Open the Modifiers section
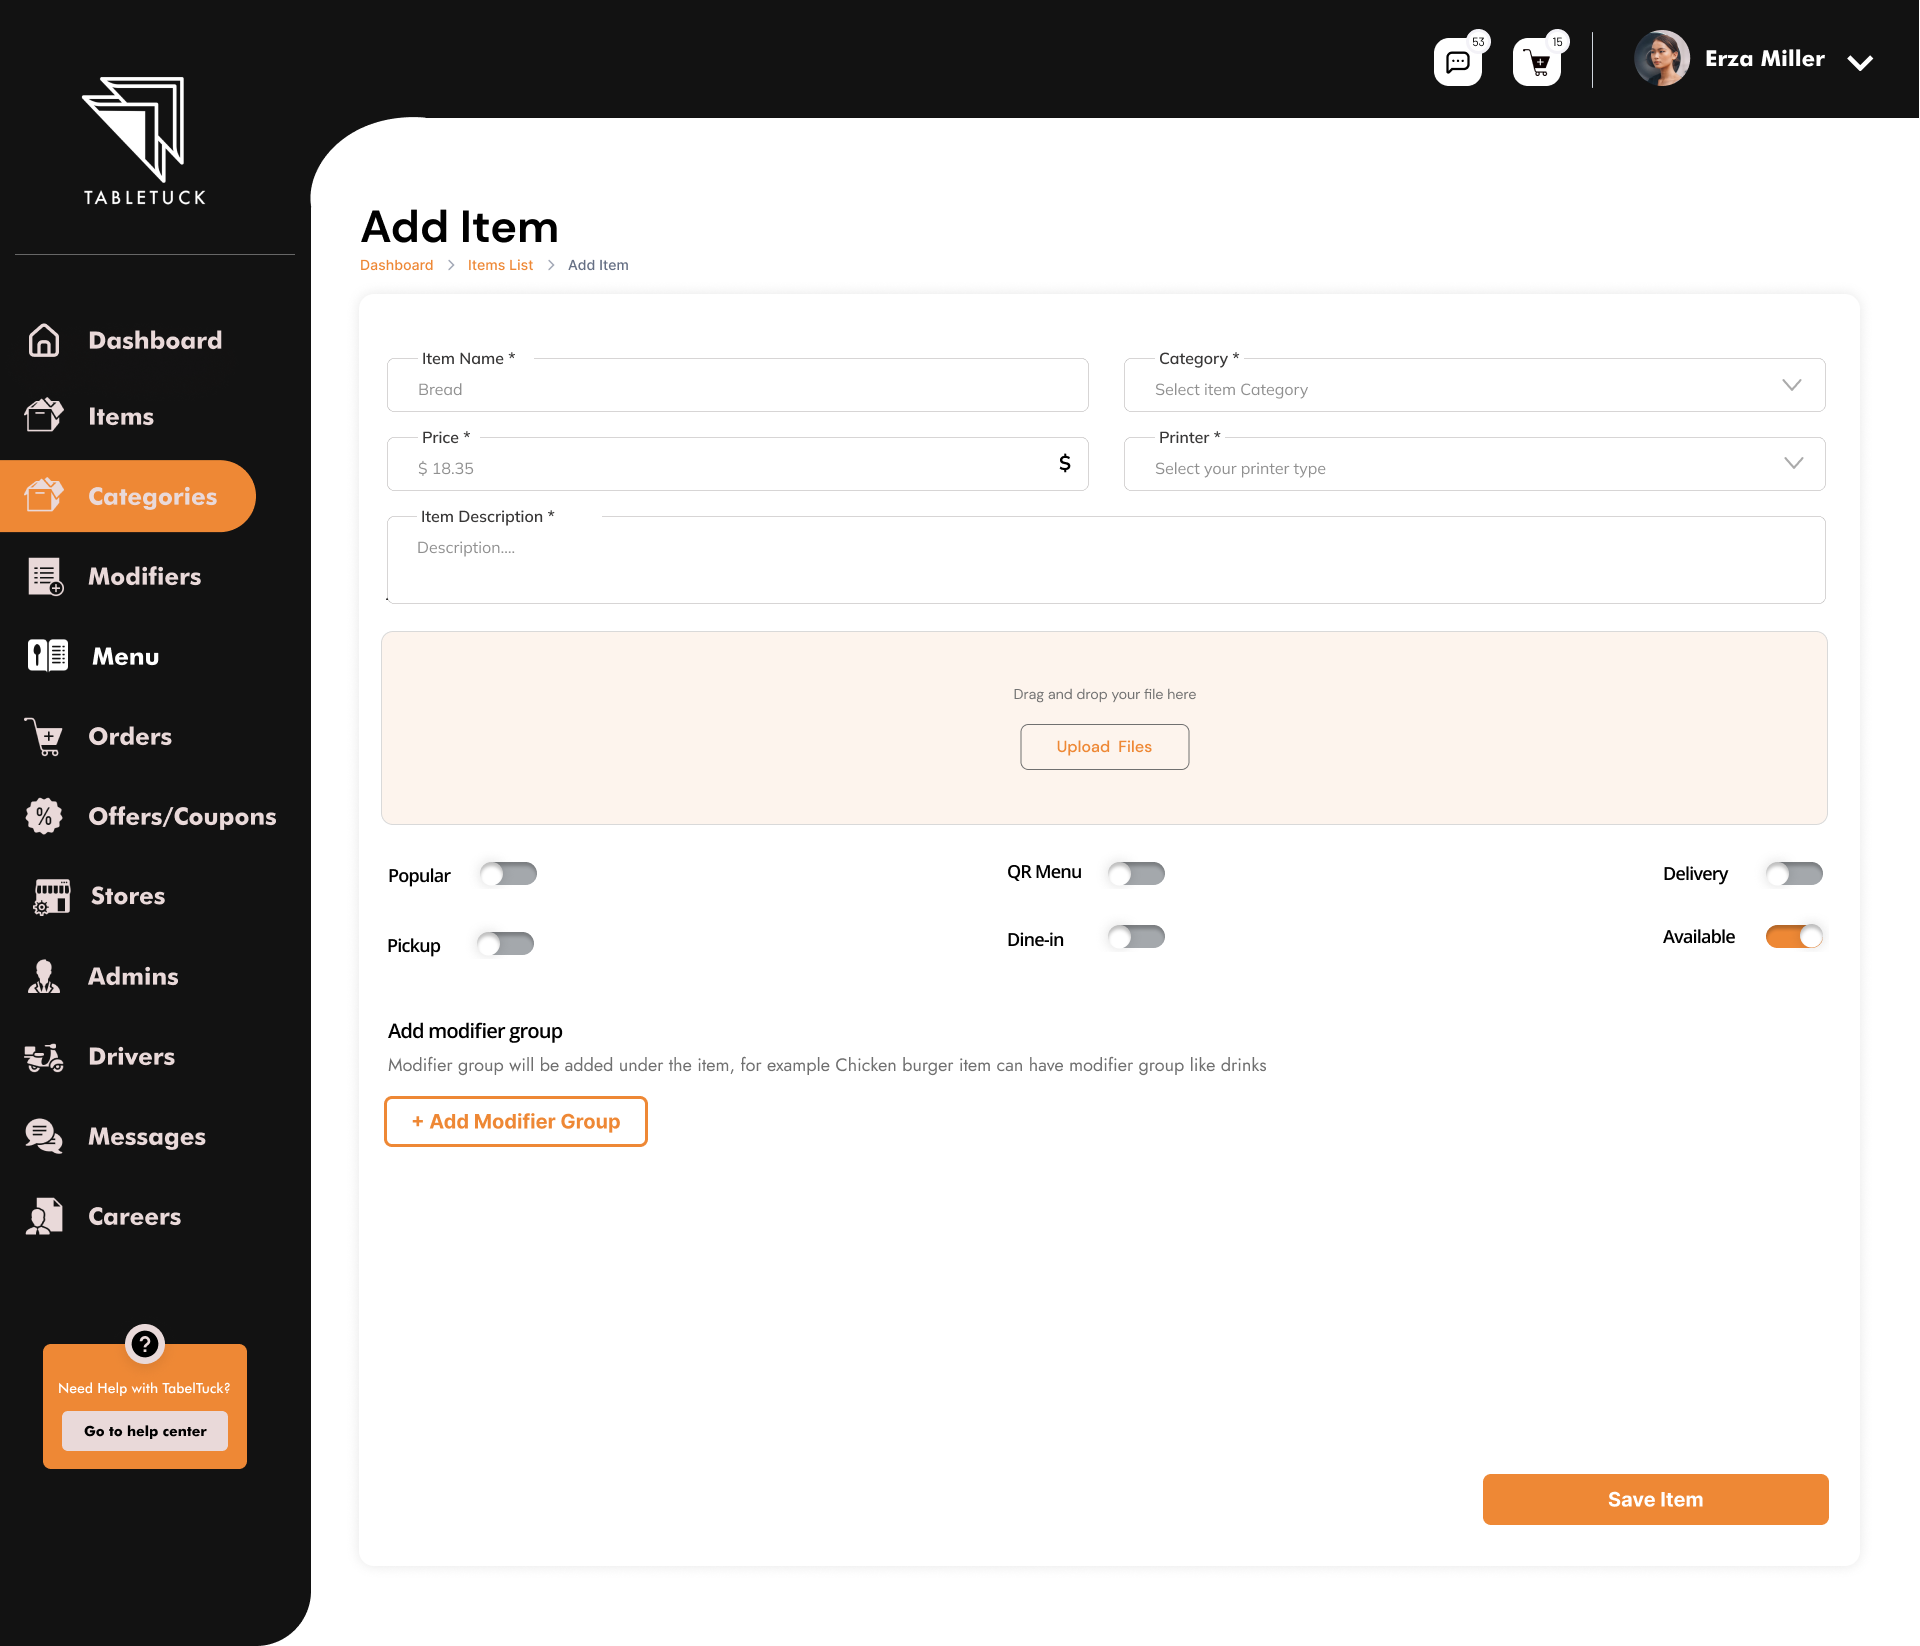Viewport: 1920px width, 1646px height. click(144, 576)
